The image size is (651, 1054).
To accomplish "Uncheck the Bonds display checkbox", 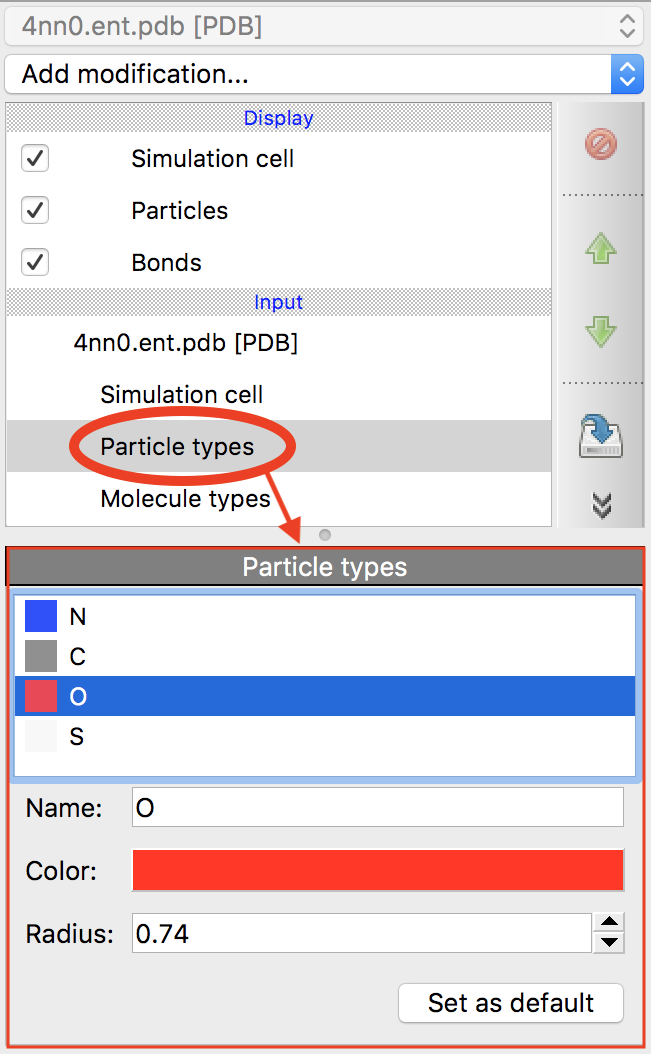I will pyautogui.click(x=35, y=262).
